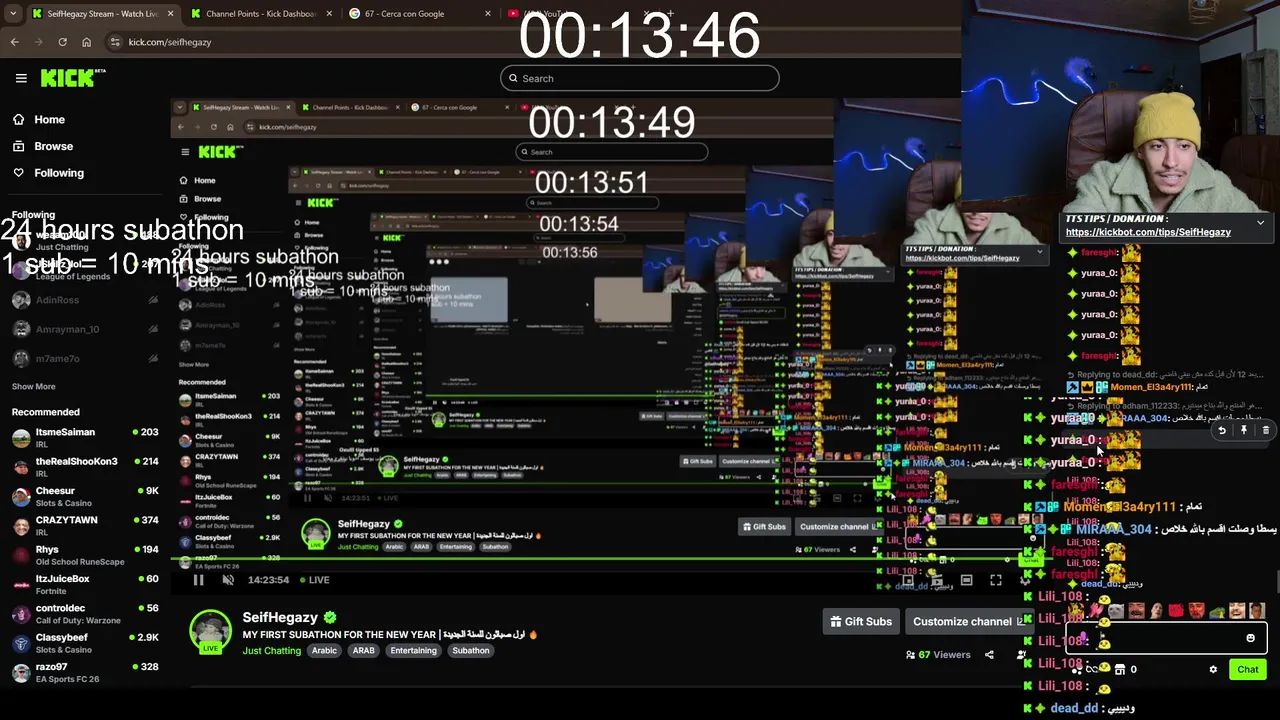
Task: Toggle theater mode in the outermost player controls
Action: pyautogui.click(x=966, y=580)
